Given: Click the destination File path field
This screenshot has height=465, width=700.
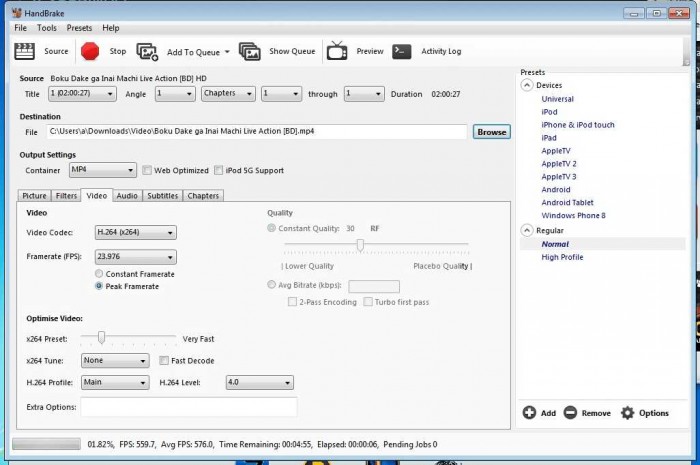Looking at the screenshot, I should pos(257,132).
